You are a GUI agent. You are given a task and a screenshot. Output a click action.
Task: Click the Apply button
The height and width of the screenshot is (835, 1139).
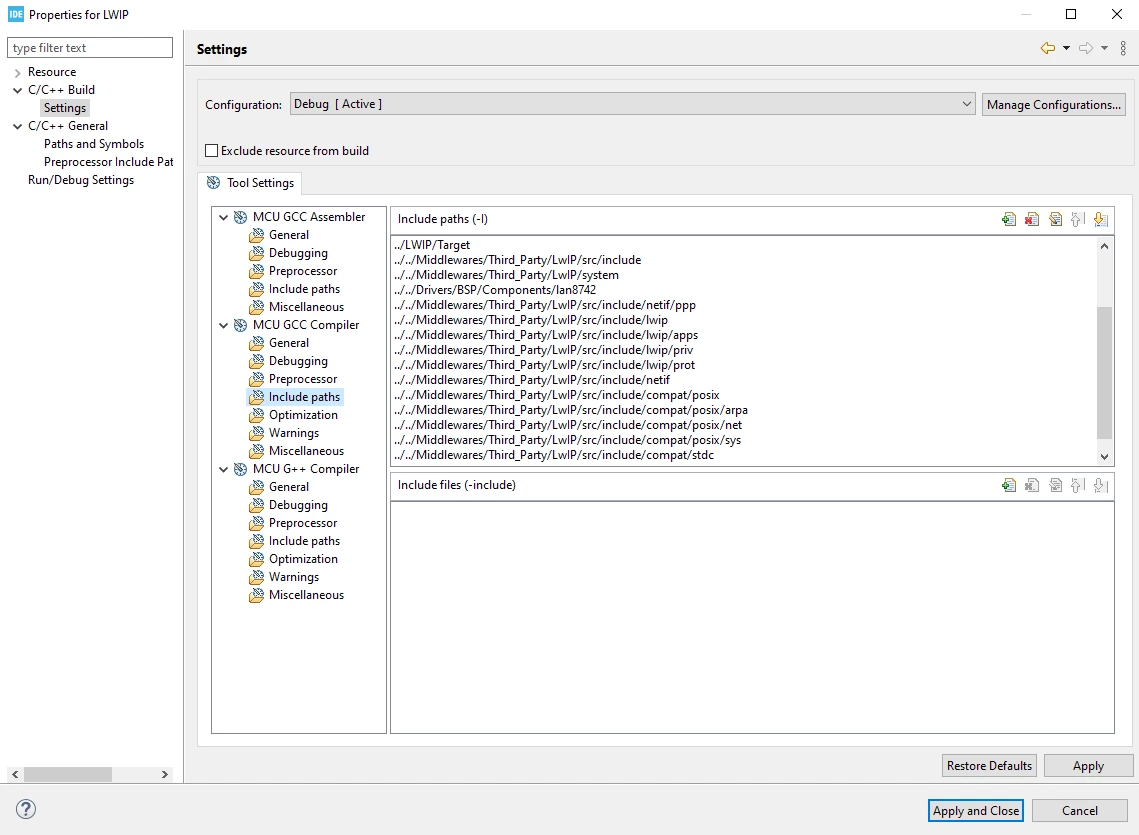(x=1088, y=765)
